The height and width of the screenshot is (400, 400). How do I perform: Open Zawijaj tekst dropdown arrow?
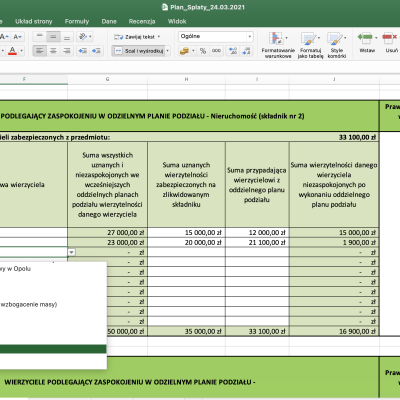(159, 37)
